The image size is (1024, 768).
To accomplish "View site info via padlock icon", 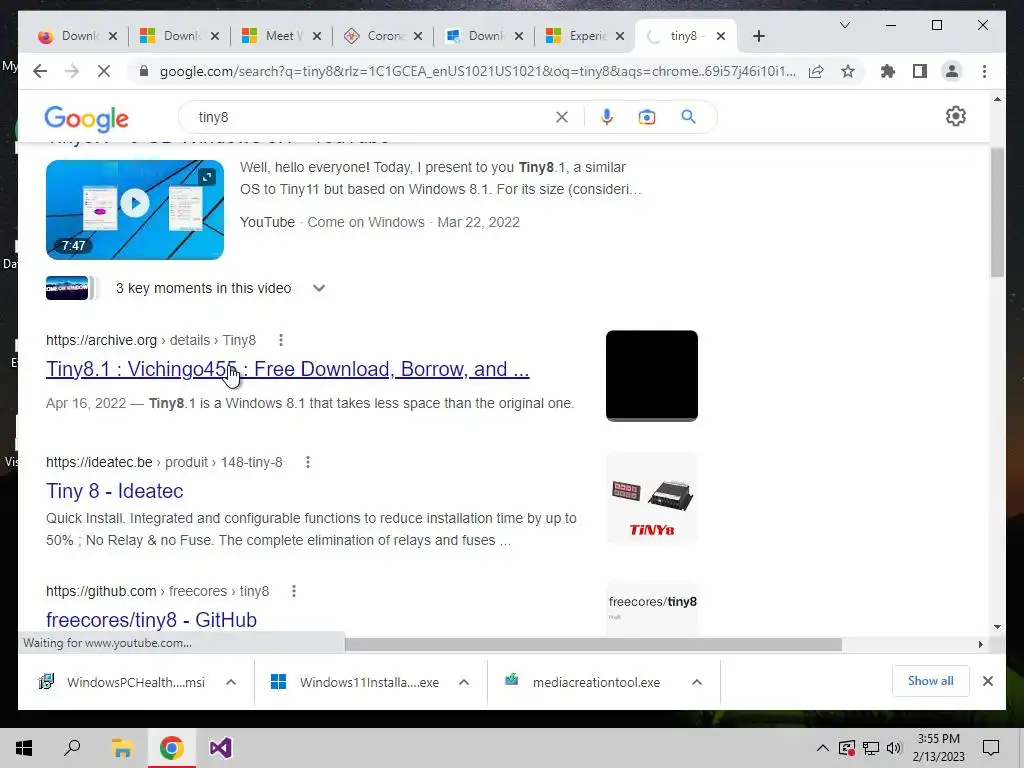I will 144,71.
